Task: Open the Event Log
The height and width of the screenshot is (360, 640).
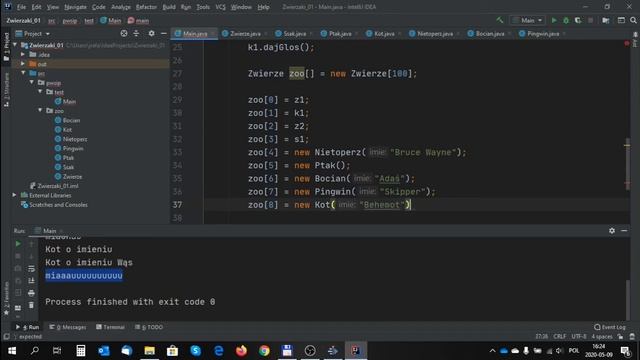Action: (610, 327)
